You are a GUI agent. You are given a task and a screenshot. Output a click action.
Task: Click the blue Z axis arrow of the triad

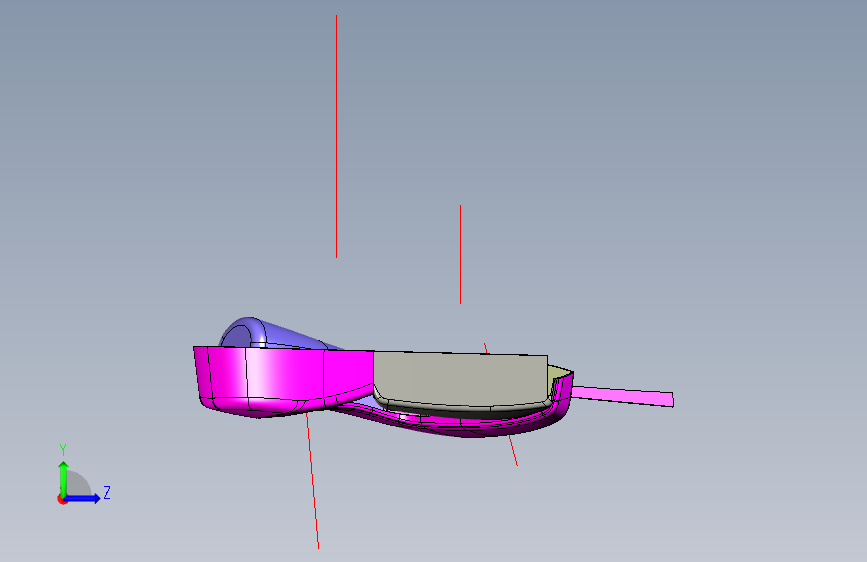83,498
